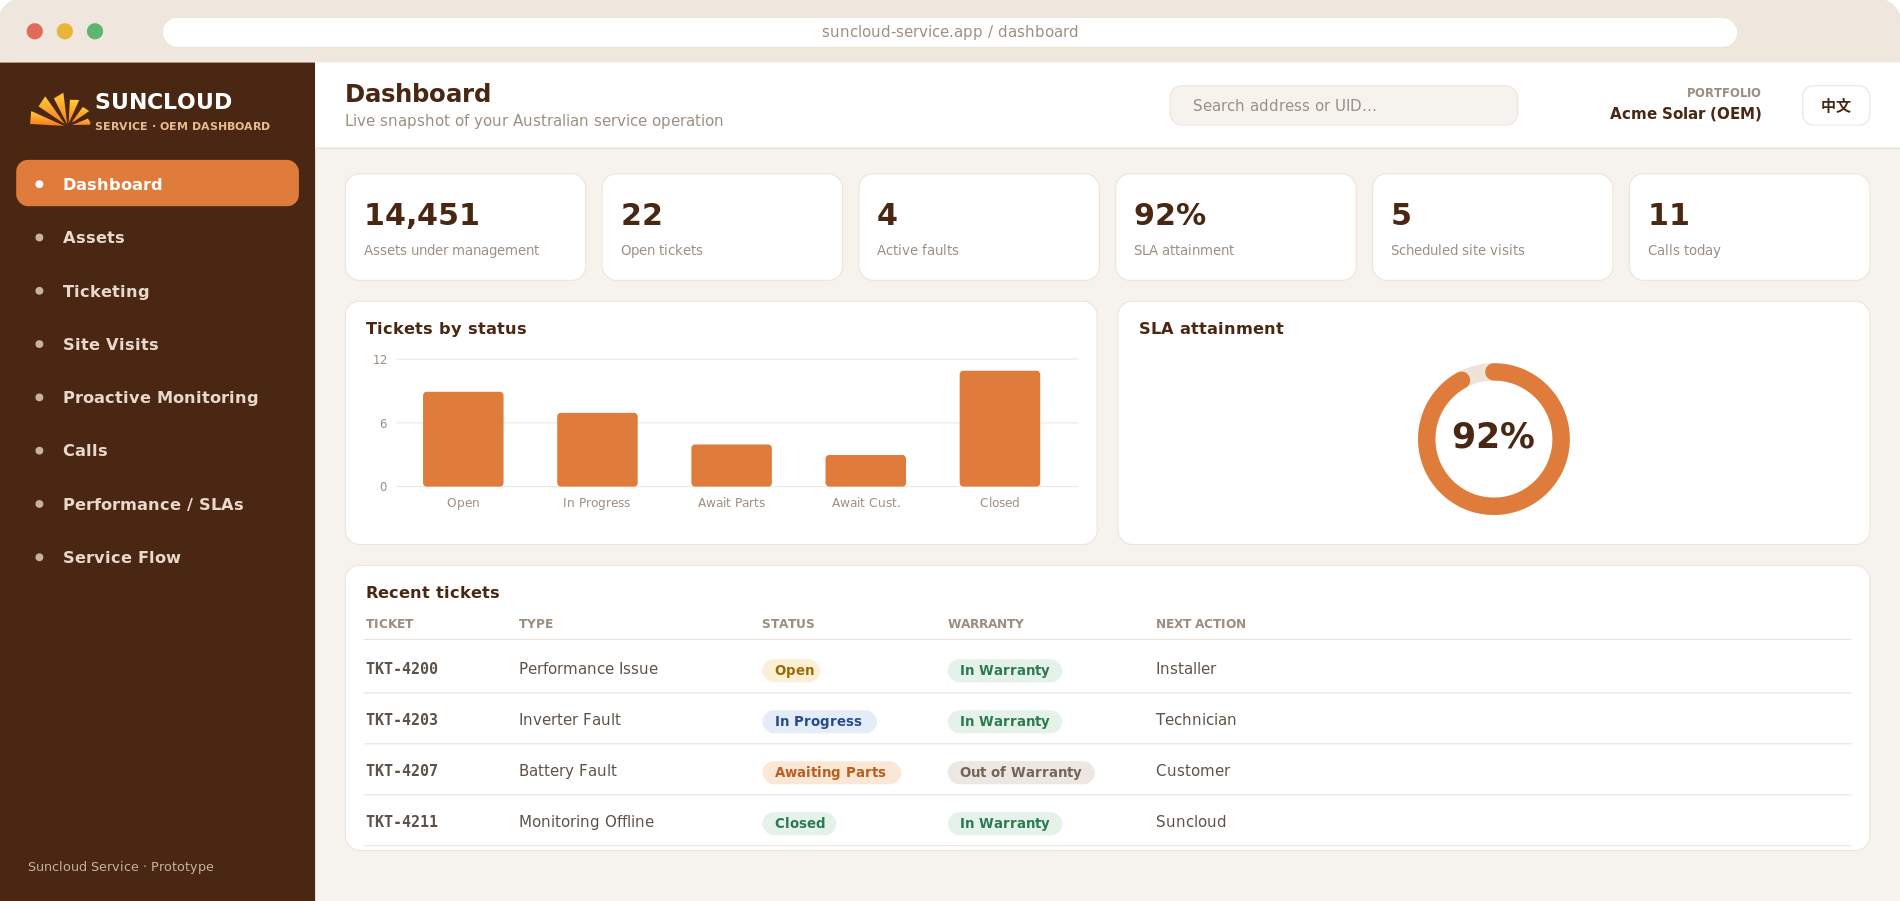The height and width of the screenshot is (901, 1900).
Task: Click the Out of Warranty badge
Action: 1021,772
